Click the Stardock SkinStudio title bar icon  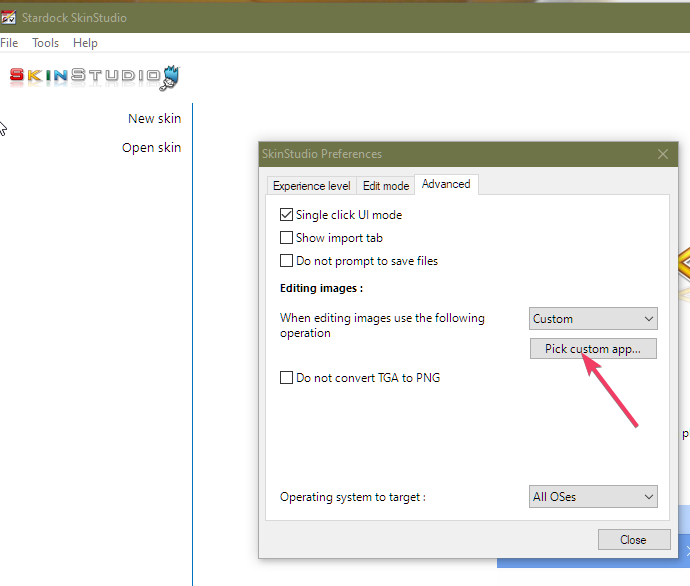tap(7, 18)
